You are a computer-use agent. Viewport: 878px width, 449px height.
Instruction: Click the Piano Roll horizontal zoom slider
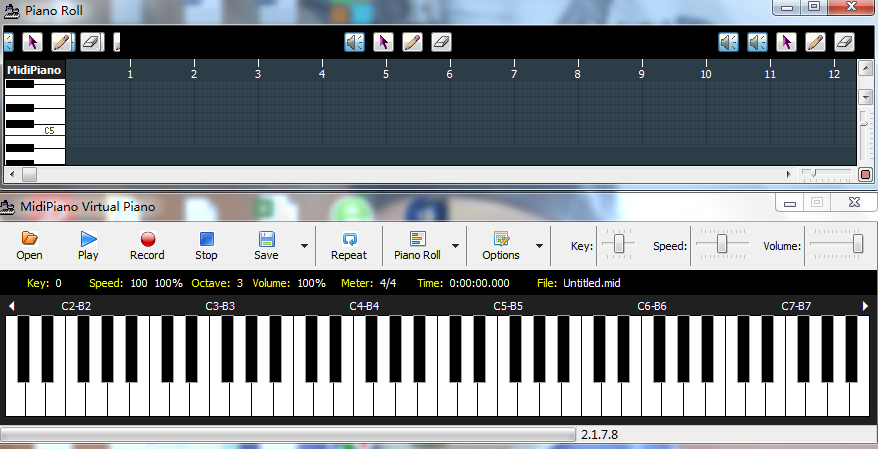813,174
